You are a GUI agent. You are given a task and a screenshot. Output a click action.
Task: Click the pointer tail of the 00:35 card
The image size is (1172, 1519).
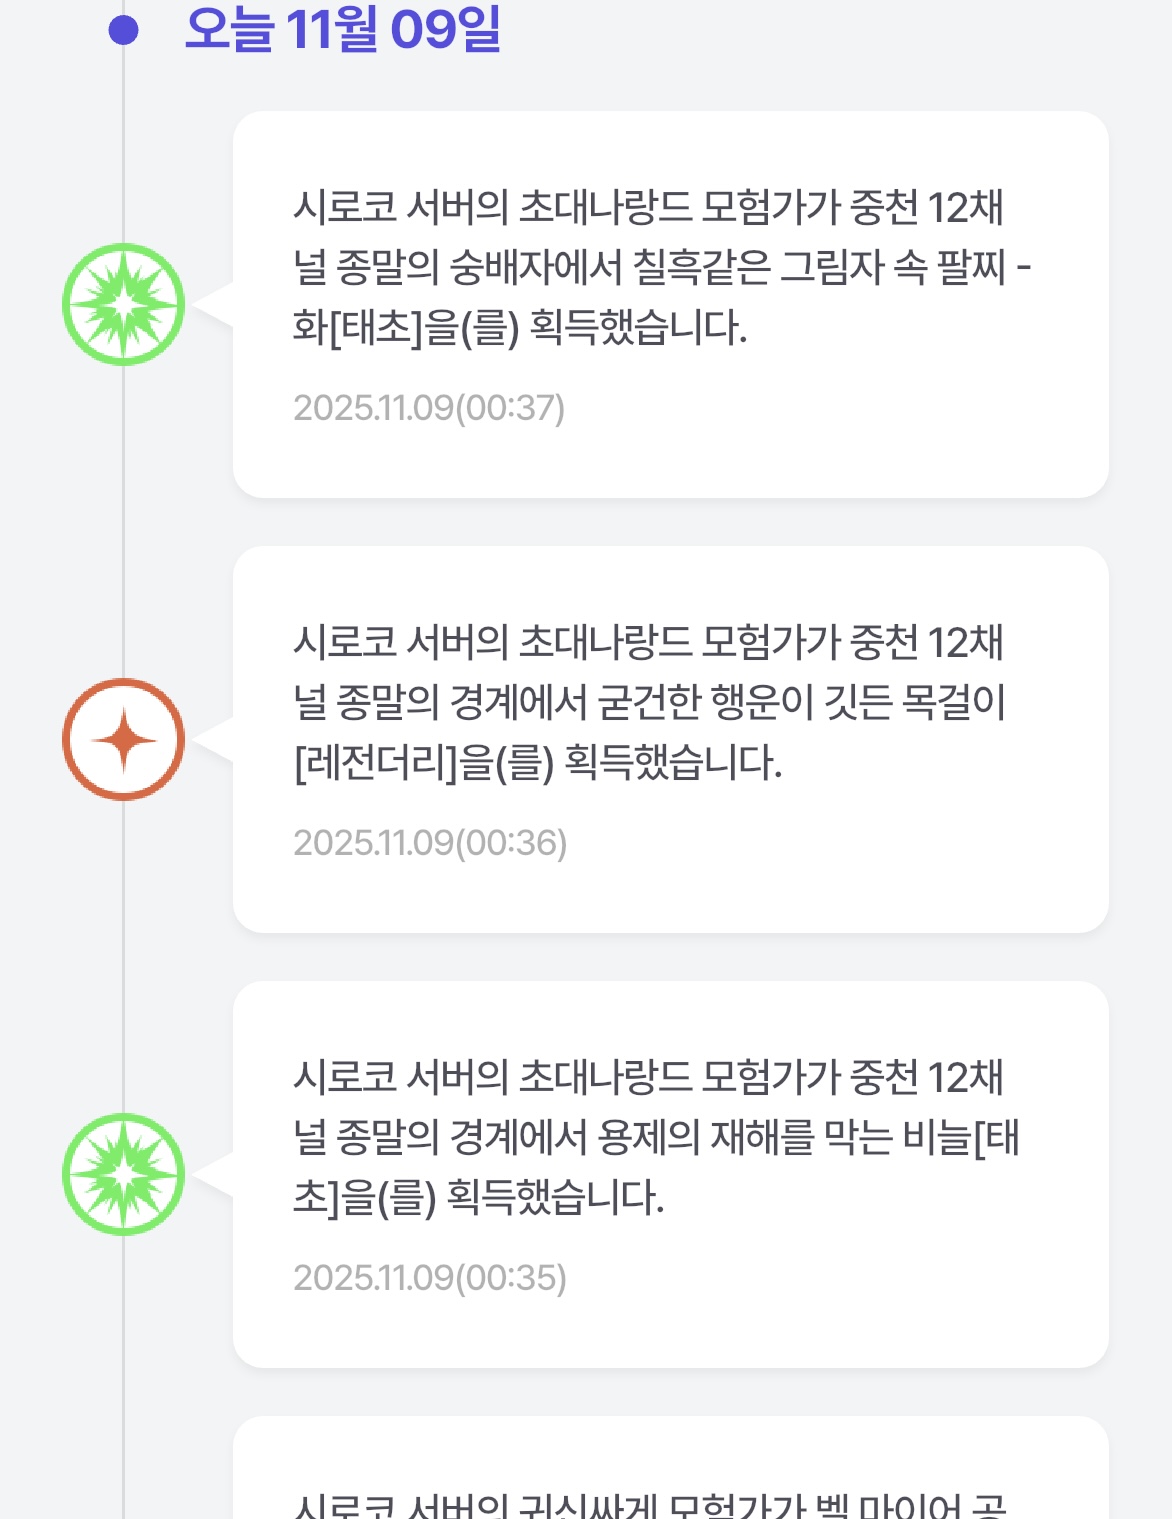pyautogui.click(x=215, y=1174)
